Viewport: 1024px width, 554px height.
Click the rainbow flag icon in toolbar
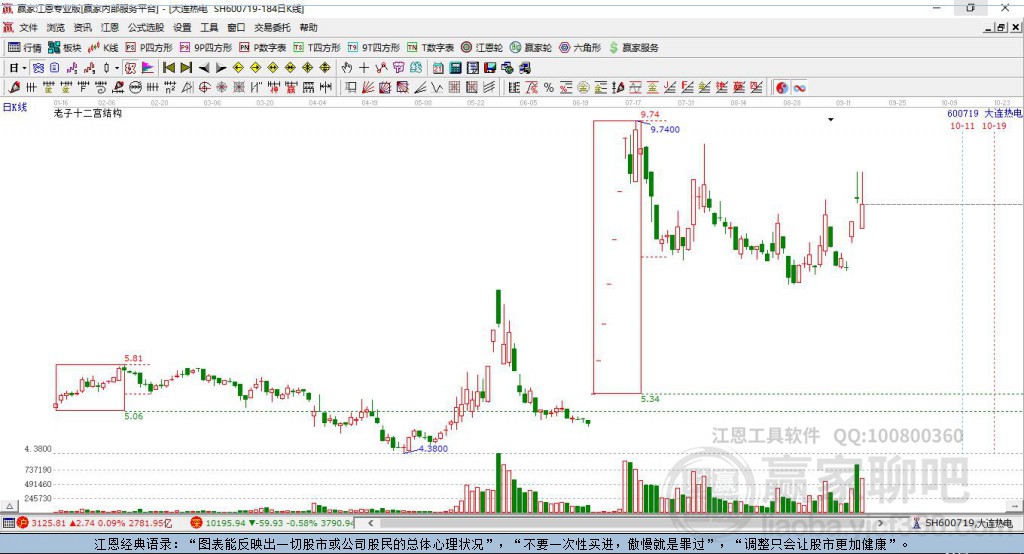coord(148,68)
